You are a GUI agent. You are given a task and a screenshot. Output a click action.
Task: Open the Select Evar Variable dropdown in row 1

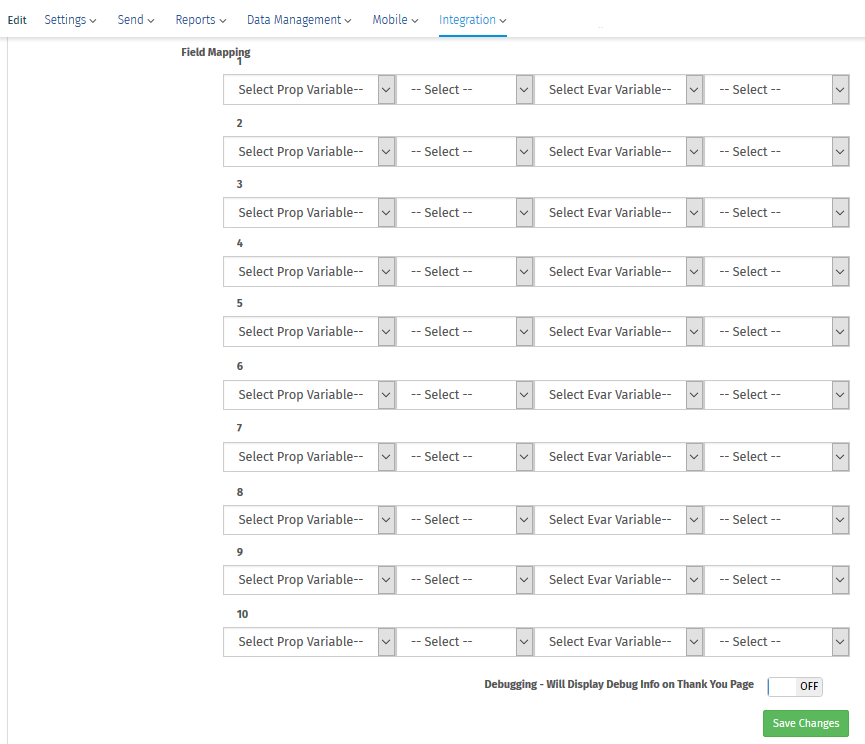click(x=618, y=89)
